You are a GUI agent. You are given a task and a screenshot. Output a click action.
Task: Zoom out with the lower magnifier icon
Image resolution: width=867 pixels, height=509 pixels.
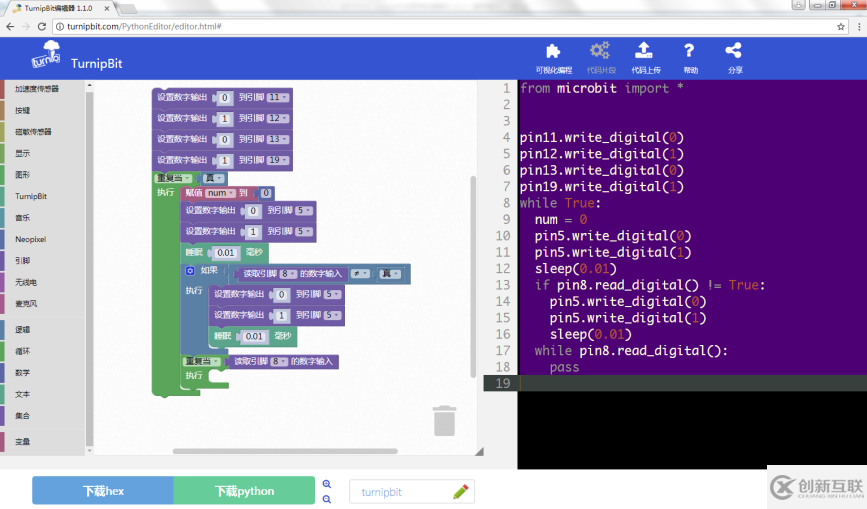(327, 499)
